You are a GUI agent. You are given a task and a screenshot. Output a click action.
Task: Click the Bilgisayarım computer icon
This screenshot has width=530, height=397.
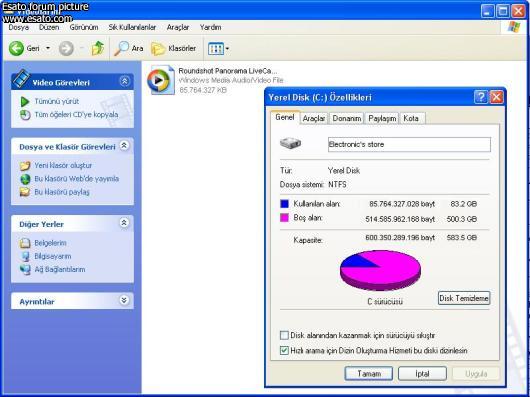pos(25,256)
